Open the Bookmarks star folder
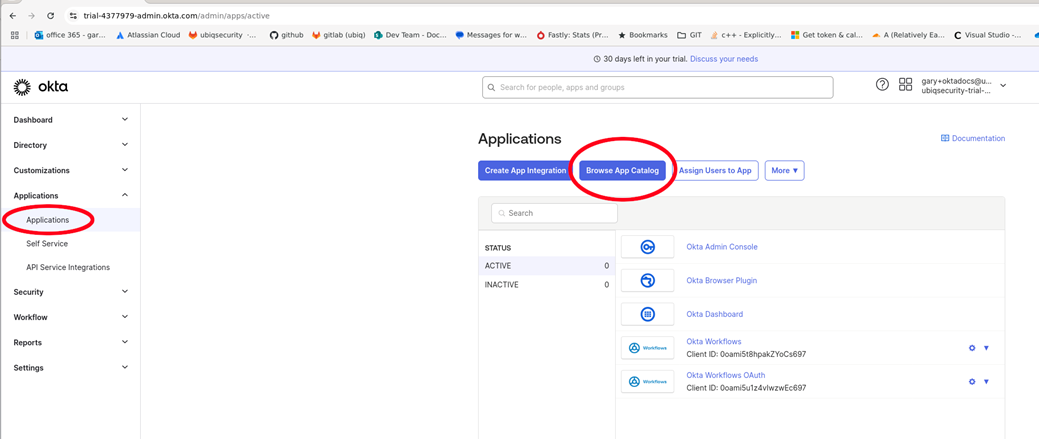The image size is (1039, 439). [641, 35]
